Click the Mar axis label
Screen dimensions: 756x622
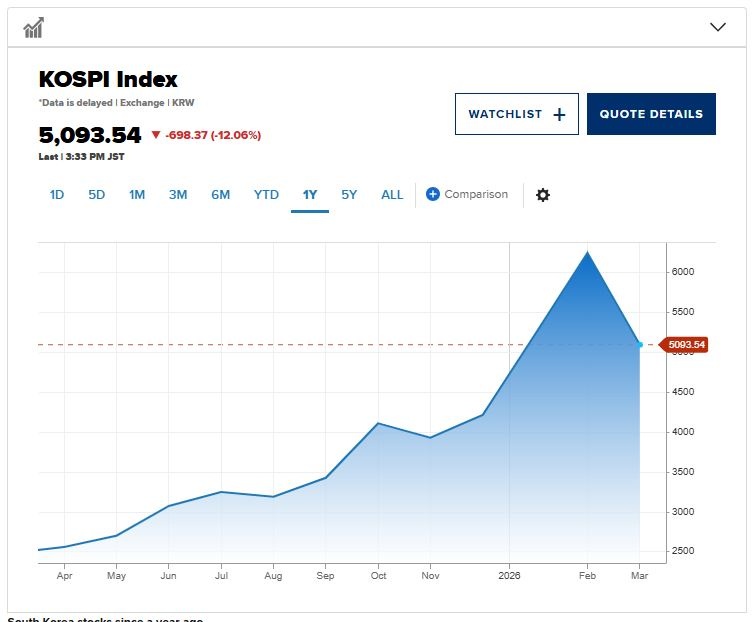[639, 576]
